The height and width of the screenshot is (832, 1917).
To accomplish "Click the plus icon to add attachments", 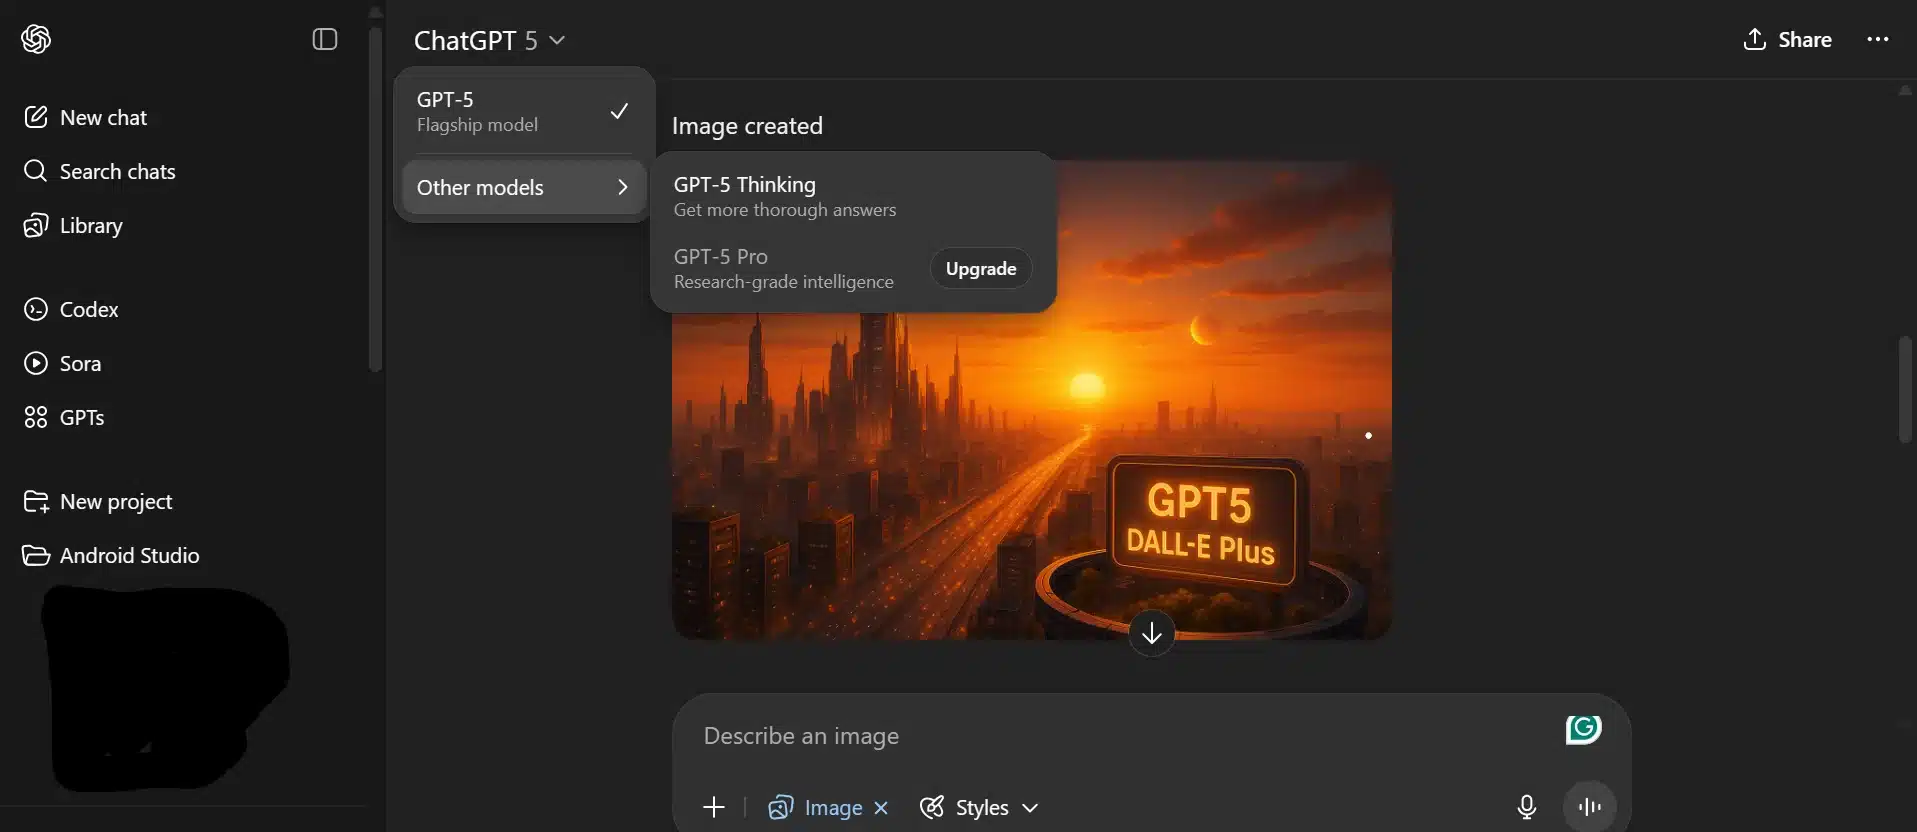I will click(713, 807).
